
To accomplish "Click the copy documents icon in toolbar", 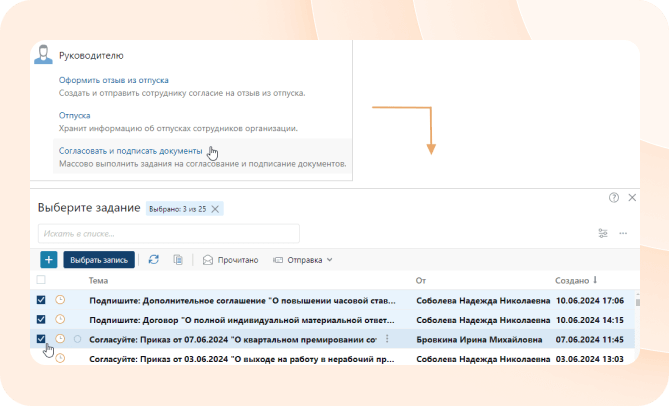I will pyautogui.click(x=178, y=260).
